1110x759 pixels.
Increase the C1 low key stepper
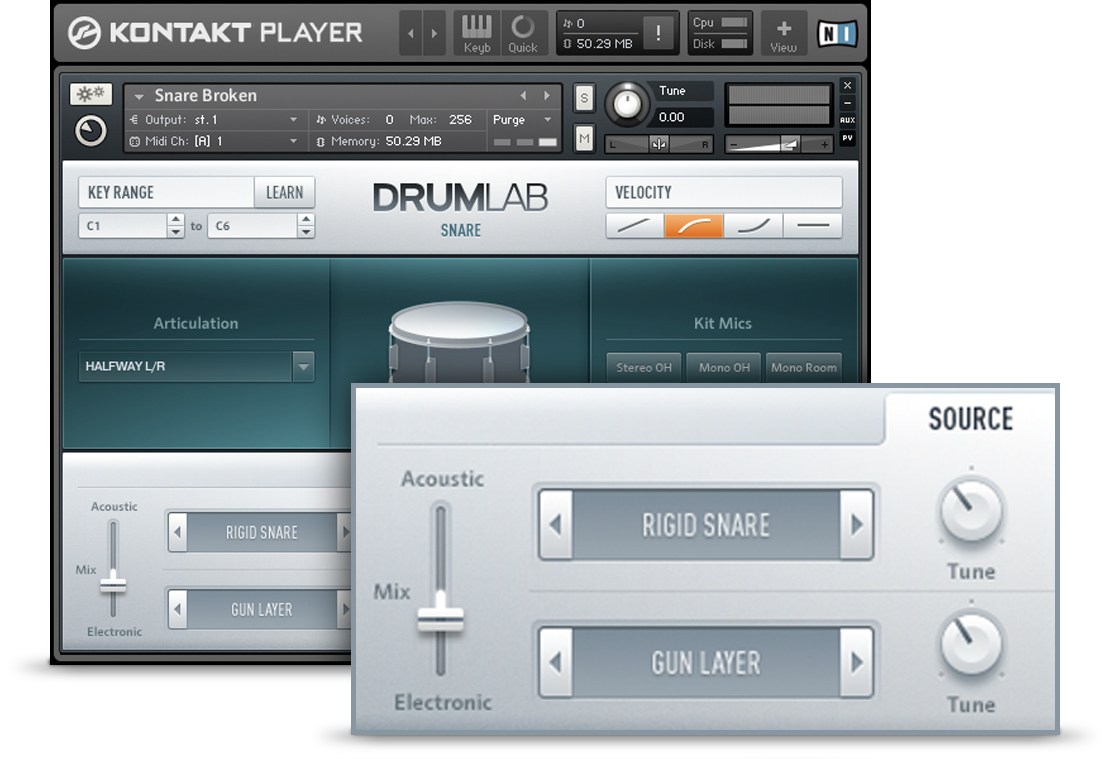click(x=176, y=220)
